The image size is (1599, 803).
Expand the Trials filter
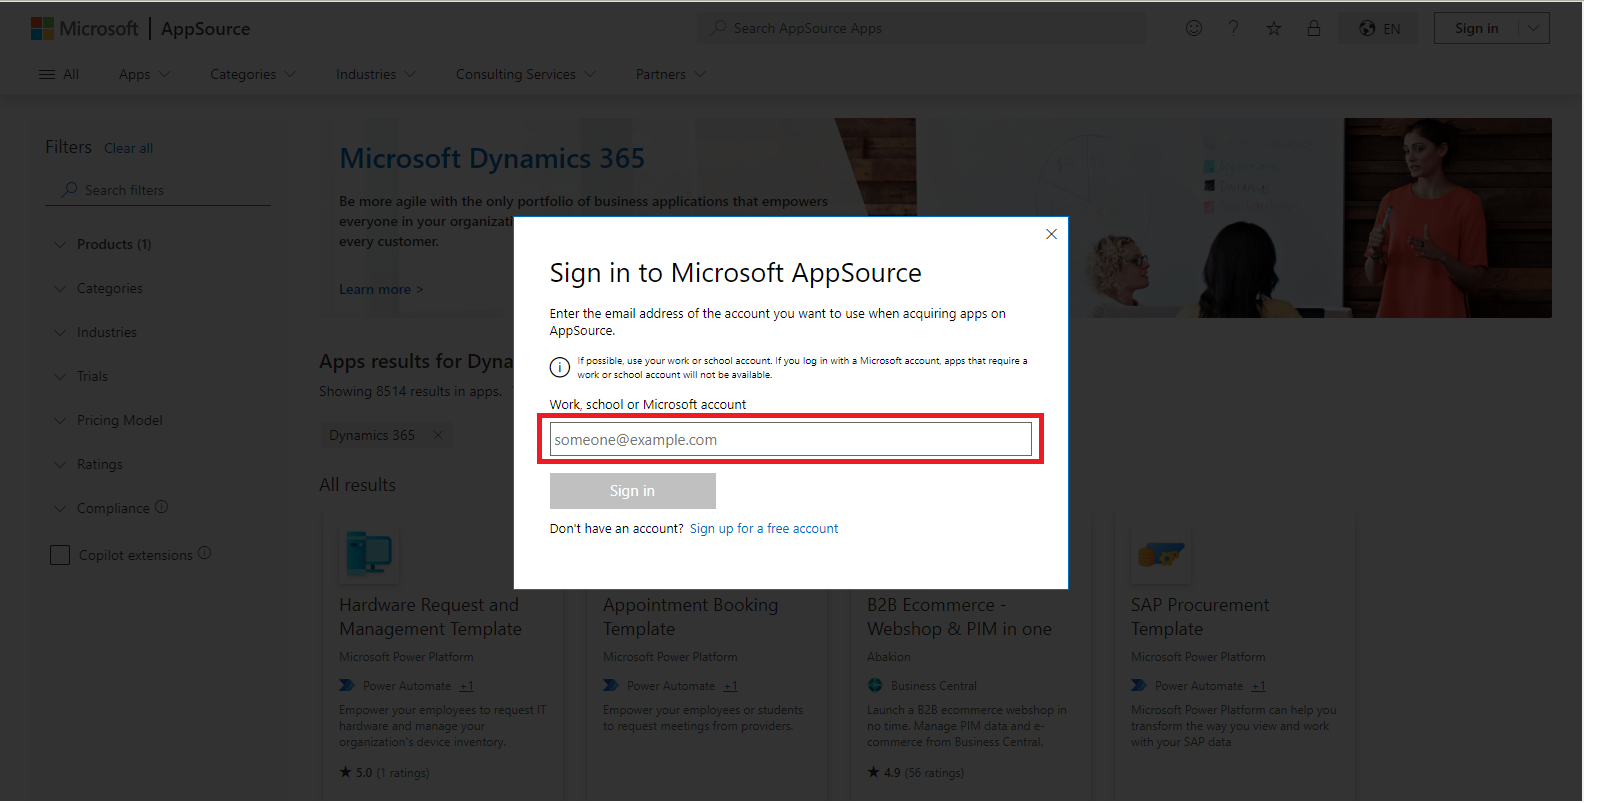click(81, 376)
